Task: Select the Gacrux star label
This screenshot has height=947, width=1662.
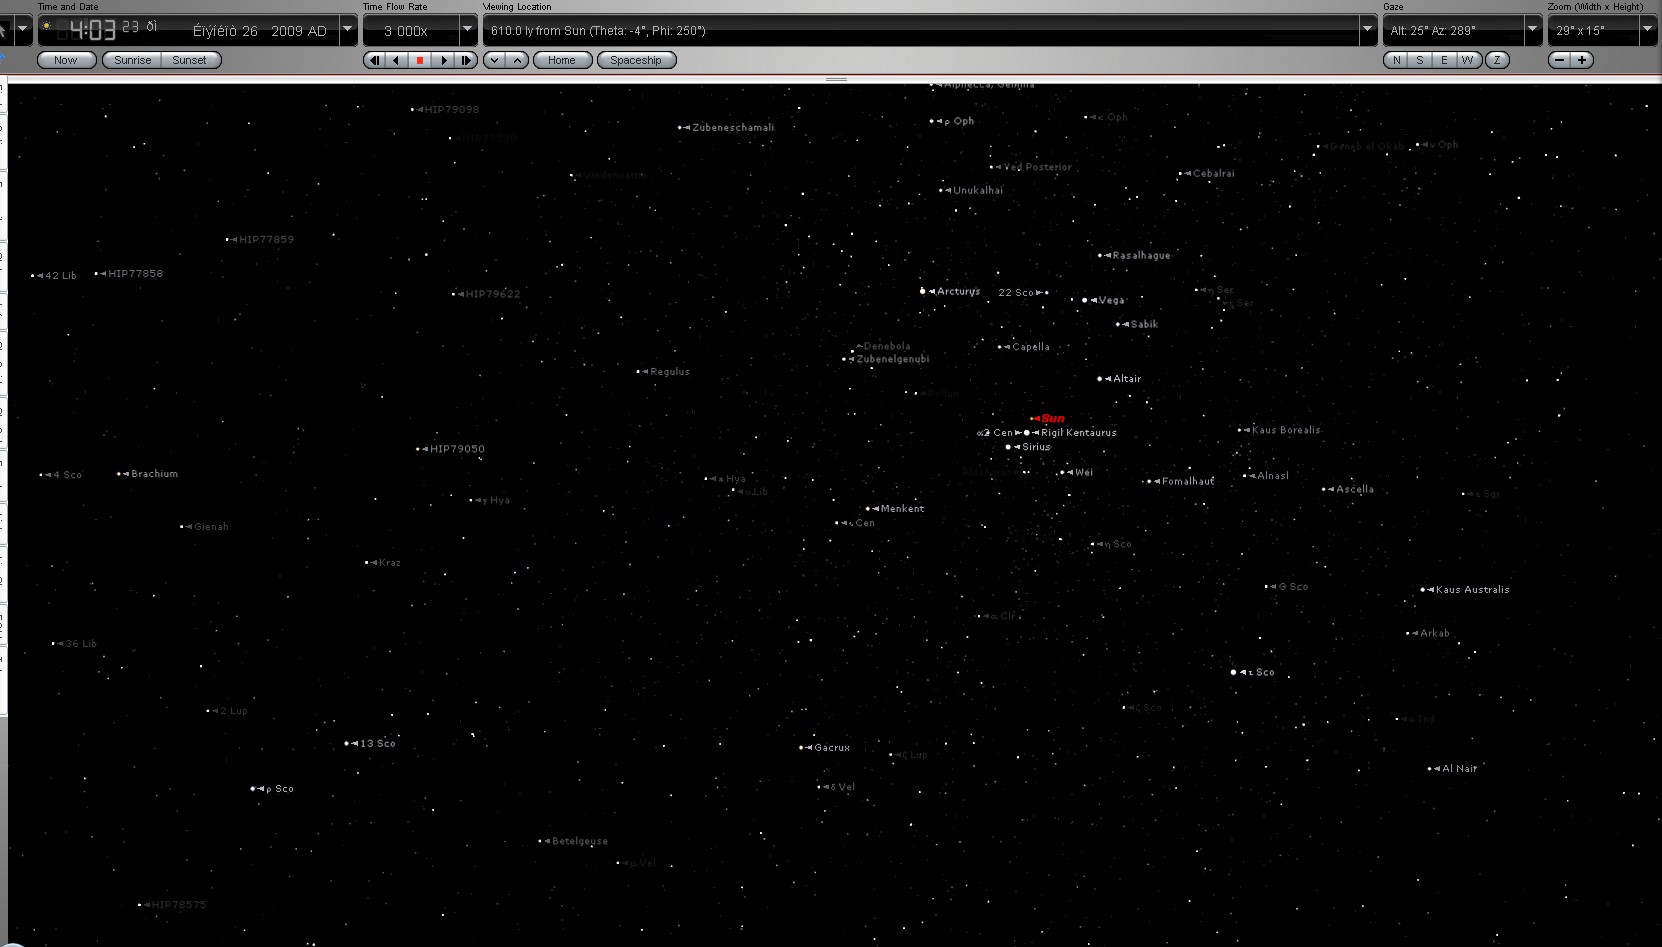Action: 832,748
